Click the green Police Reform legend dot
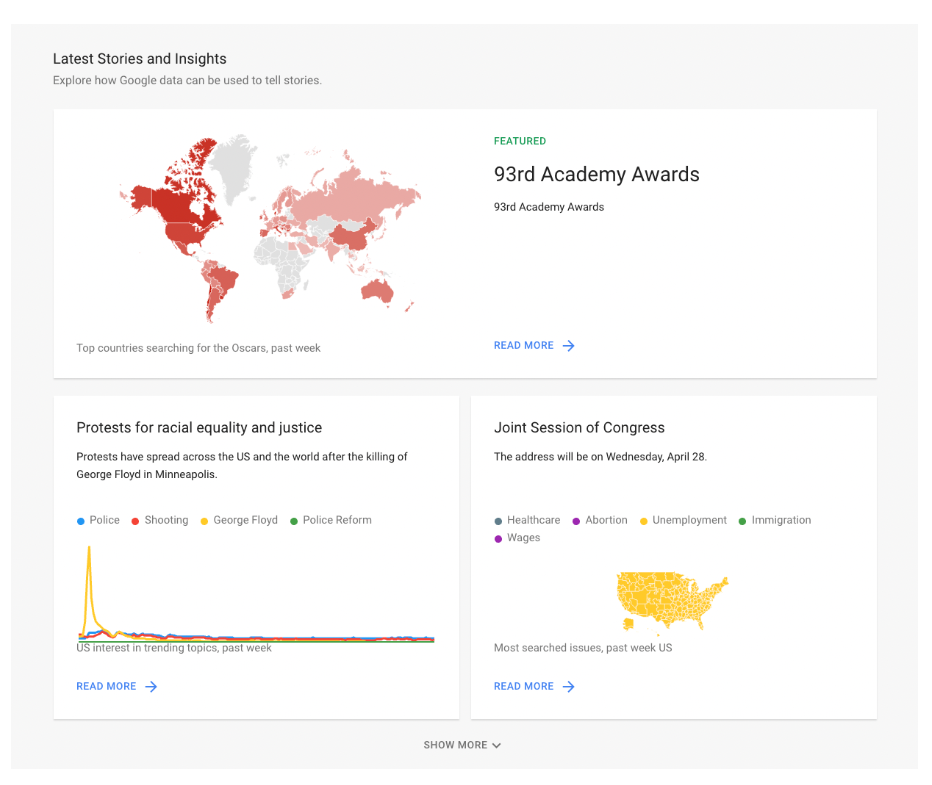Viewport: 932px width, 785px height. [294, 521]
